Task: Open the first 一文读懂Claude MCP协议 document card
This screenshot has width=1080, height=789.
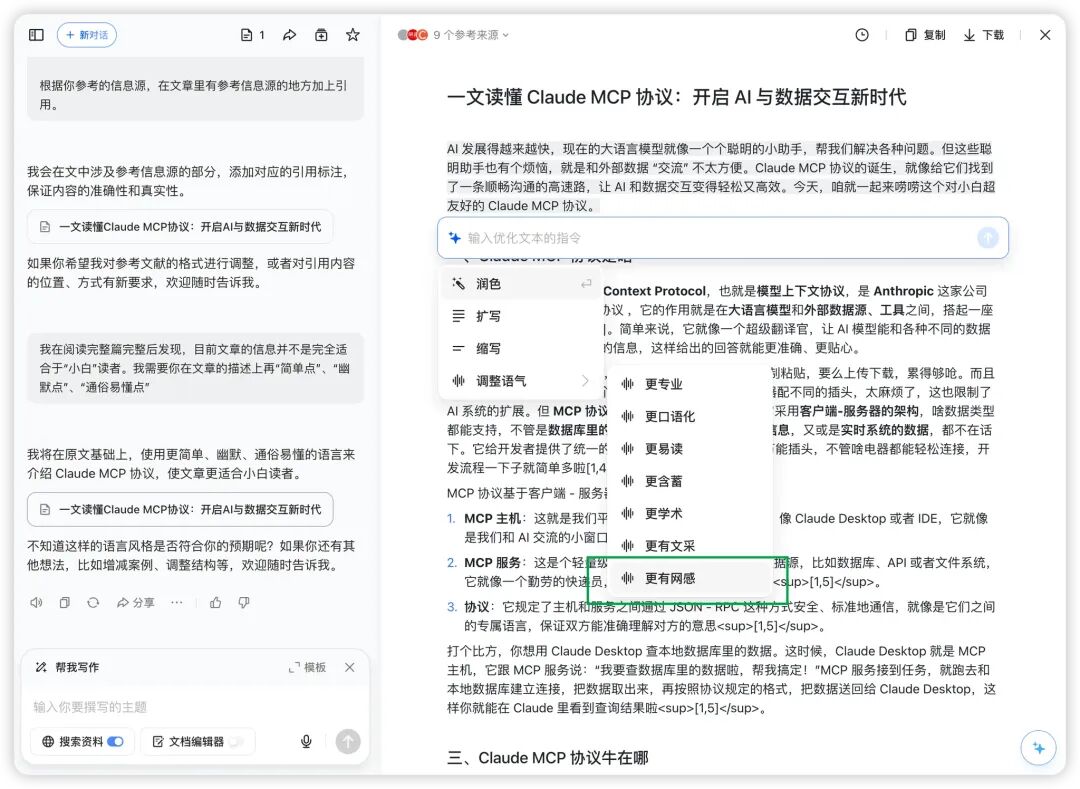Action: point(180,227)
